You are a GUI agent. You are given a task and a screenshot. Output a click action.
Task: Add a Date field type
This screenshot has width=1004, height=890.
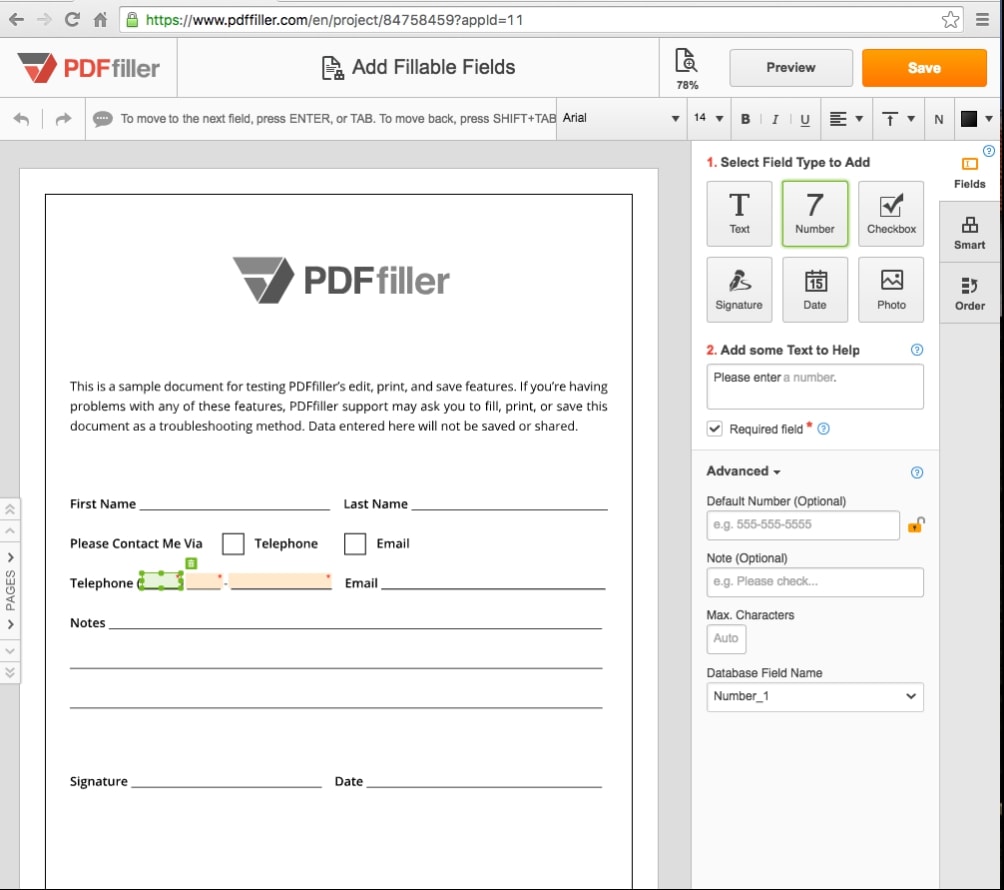814,289
